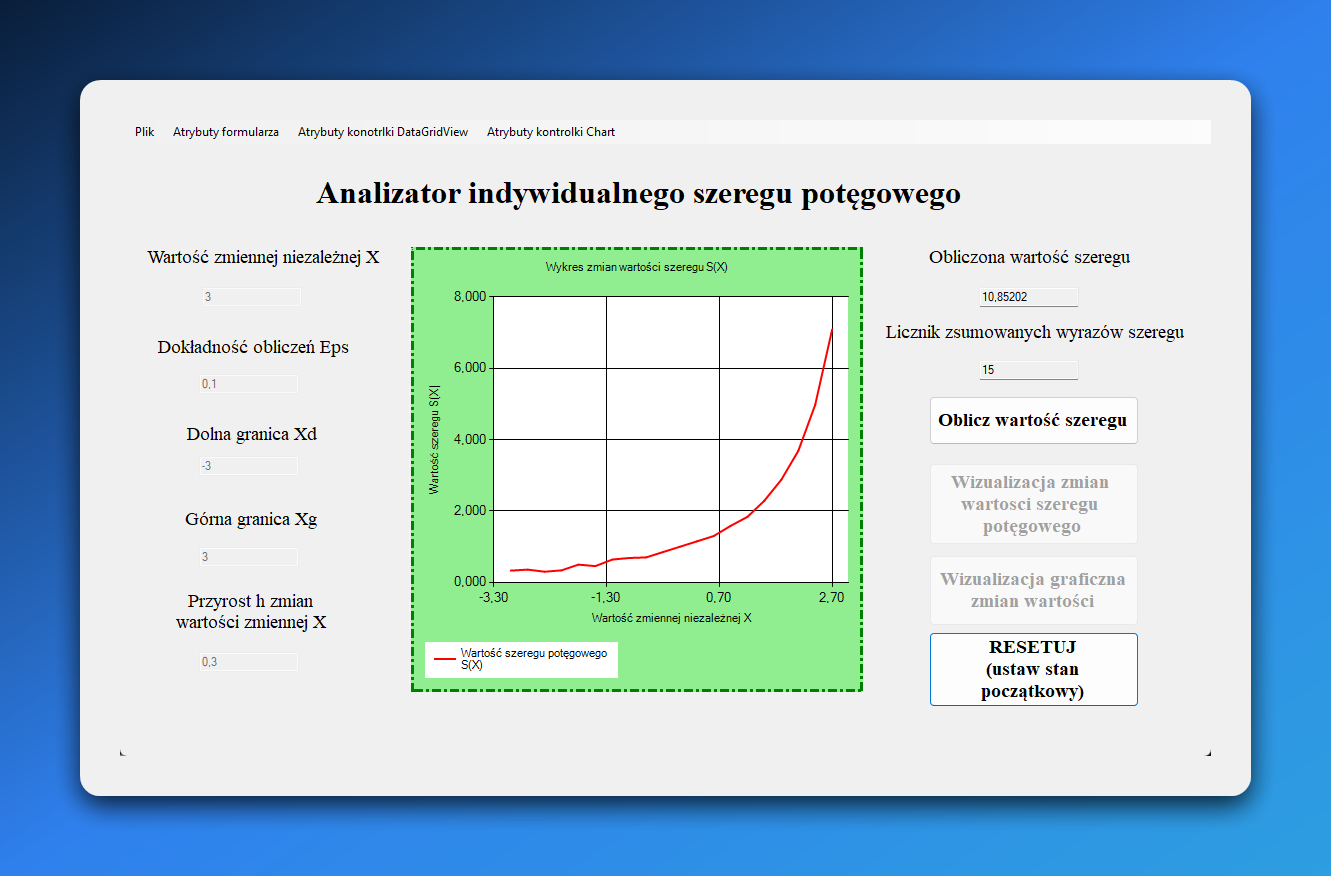
Task: Click vertical axis title Wartość szeregu S(X)
Action: tap(434, 440)
